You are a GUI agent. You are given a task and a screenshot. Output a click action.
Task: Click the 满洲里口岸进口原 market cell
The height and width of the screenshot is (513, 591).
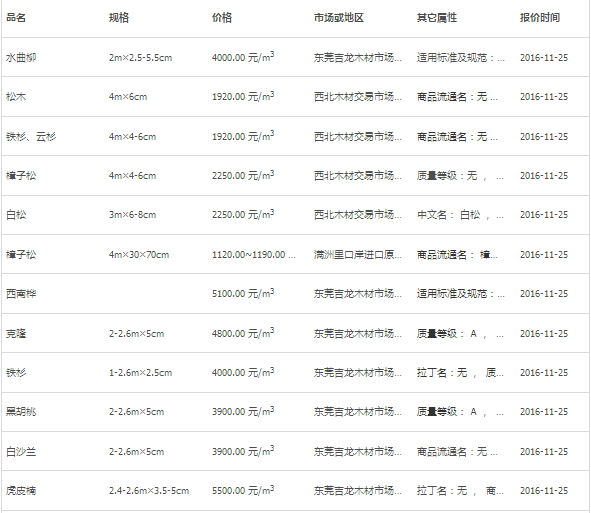point(358,255)
